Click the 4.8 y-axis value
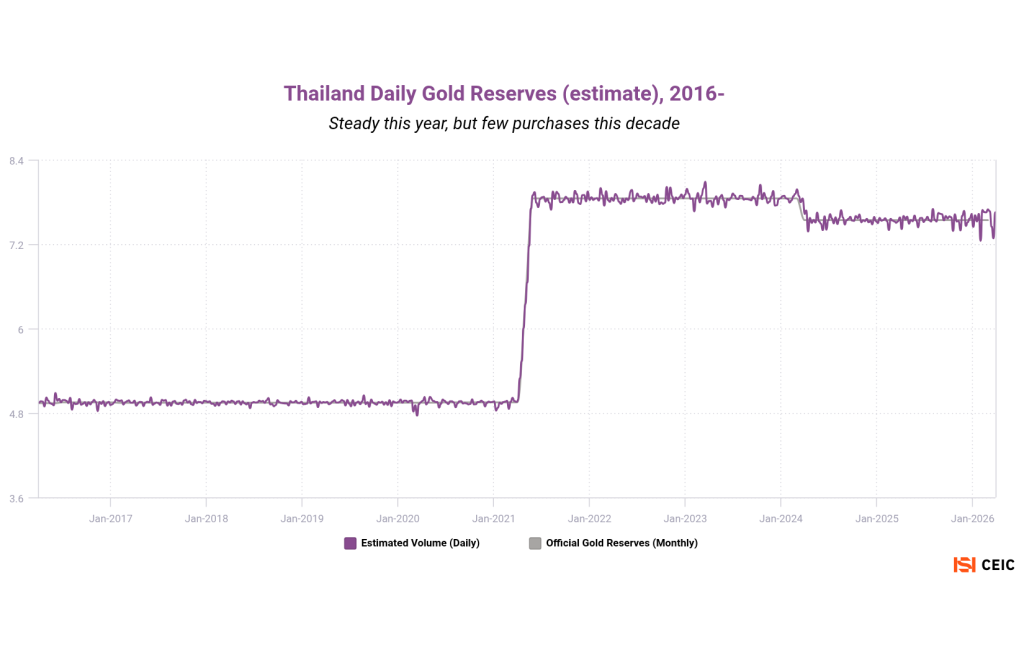 point(17,413)
